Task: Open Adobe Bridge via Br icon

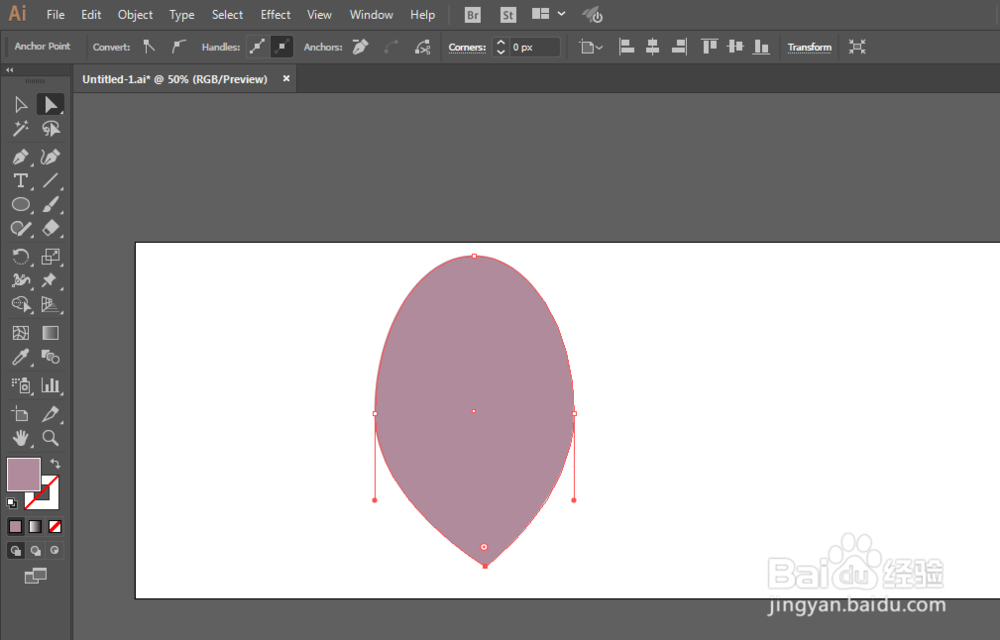Action: pyautogui.click(x=473, y=15)
